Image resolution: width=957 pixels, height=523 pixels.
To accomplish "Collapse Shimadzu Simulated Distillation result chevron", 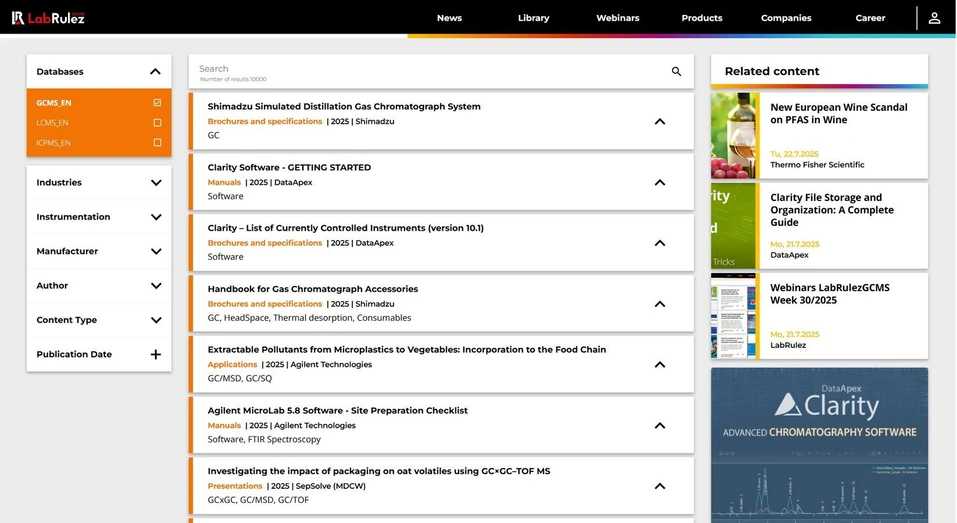I will point(660,121).
